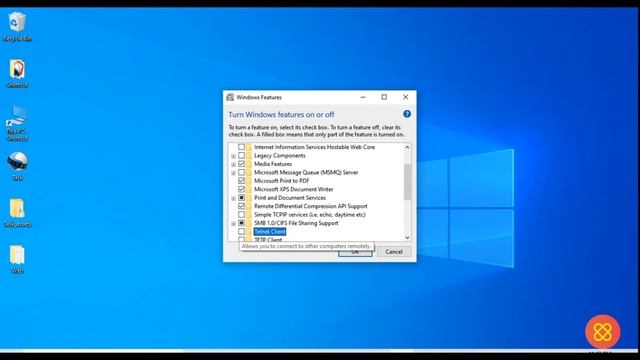The image size is (640, 360).
Task: Enable Microsoft Message Queue (MSMQ) Server checkbox
Action: pos(242,173)
